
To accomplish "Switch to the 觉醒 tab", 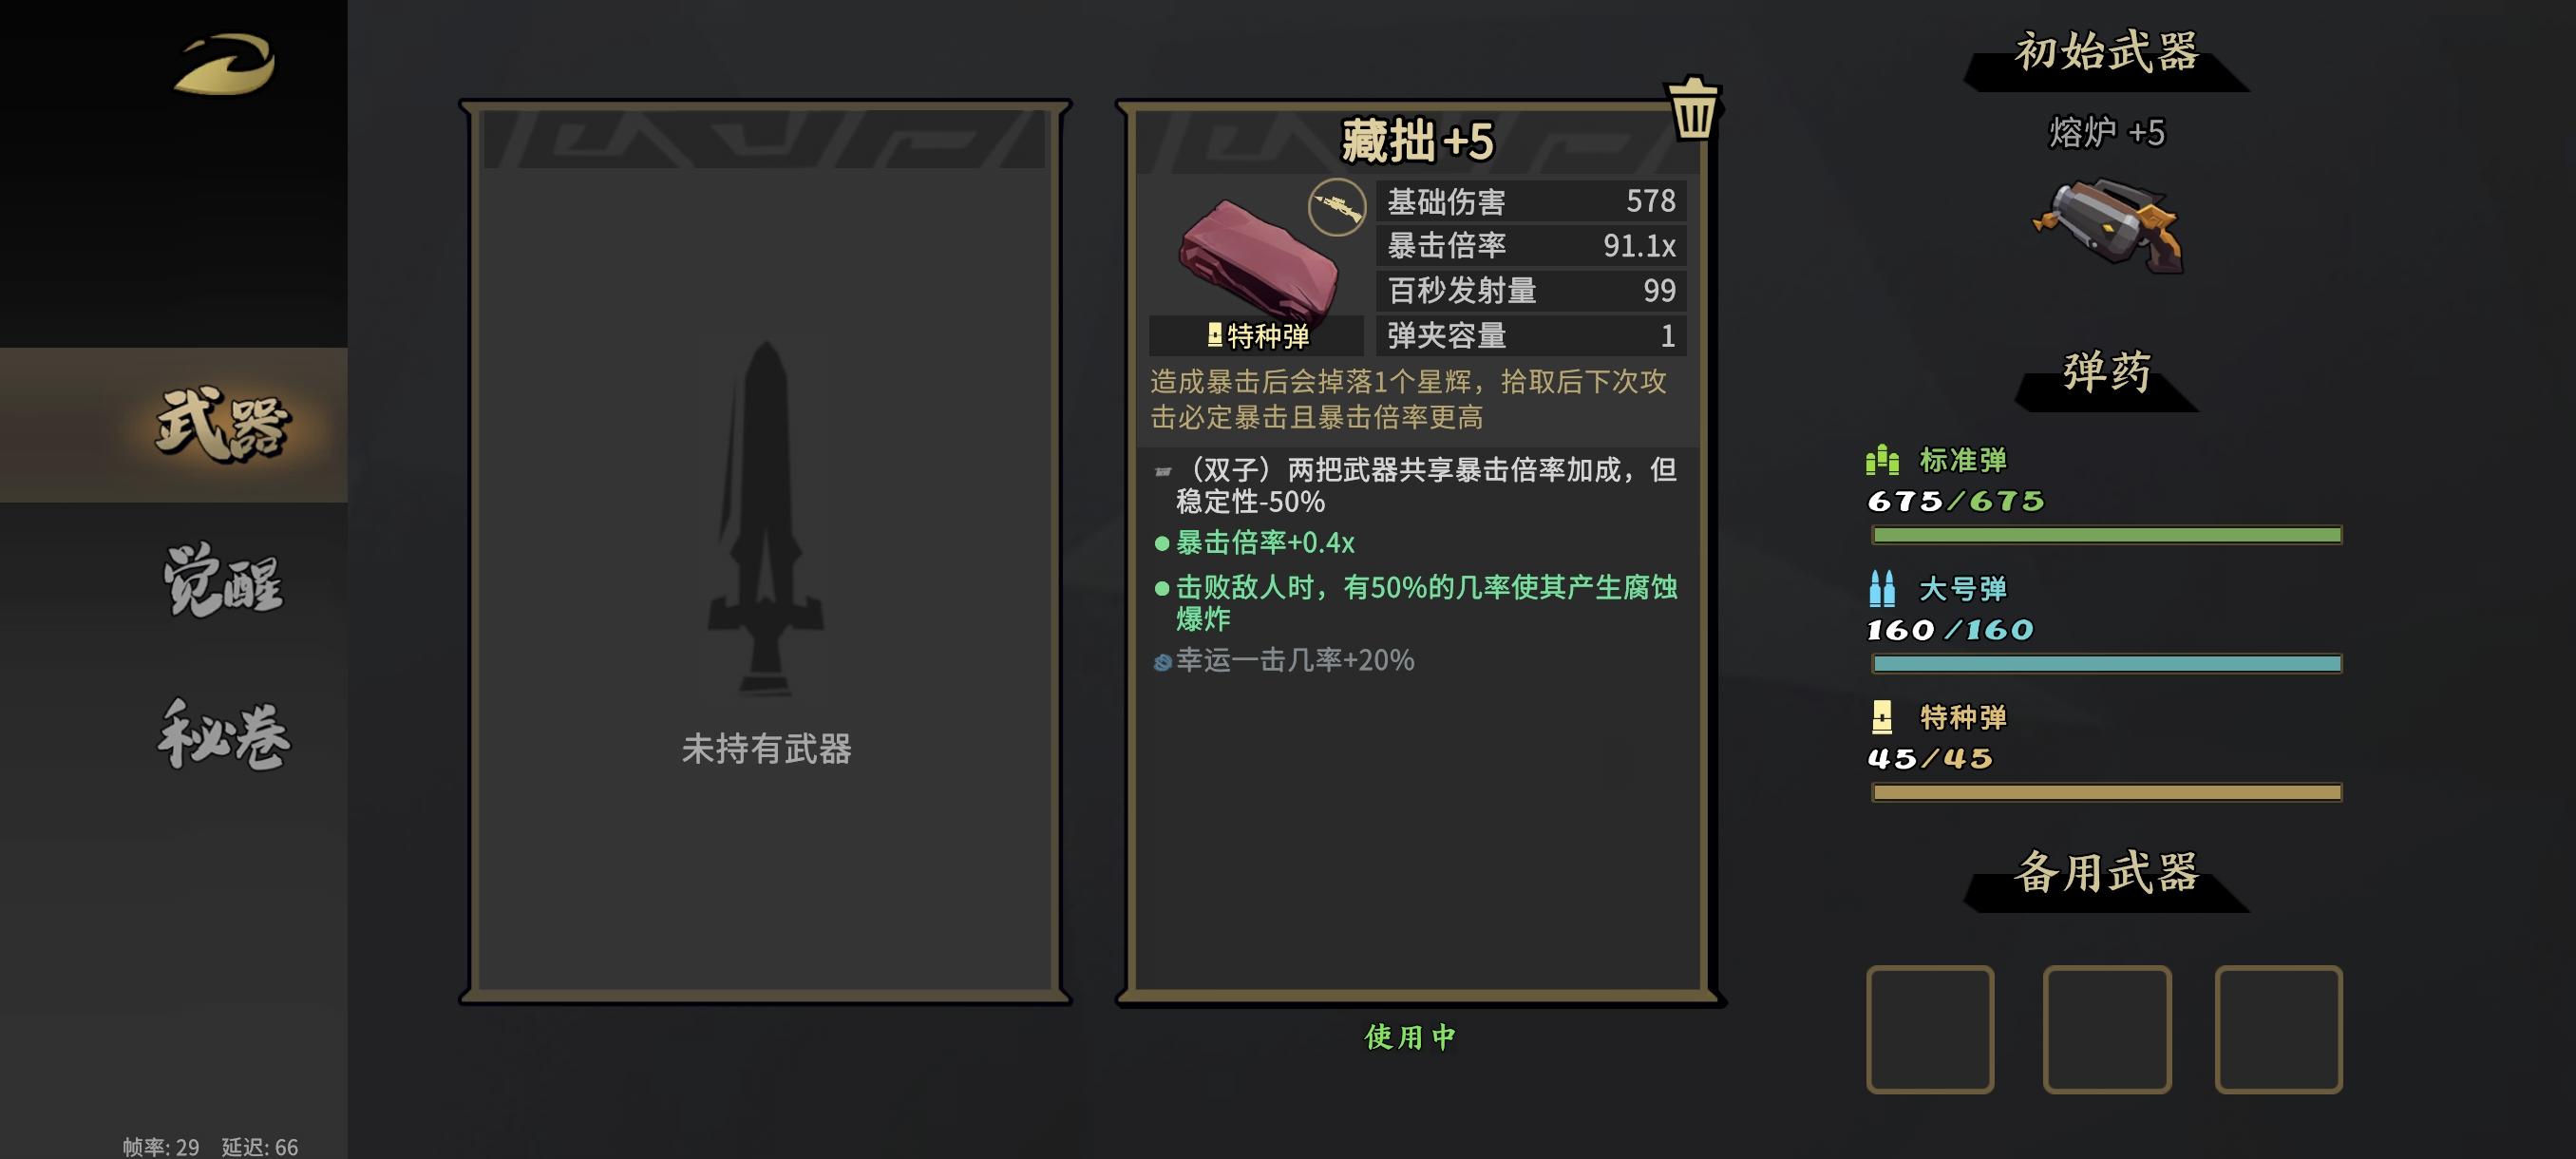I will (x=223, y=580).
